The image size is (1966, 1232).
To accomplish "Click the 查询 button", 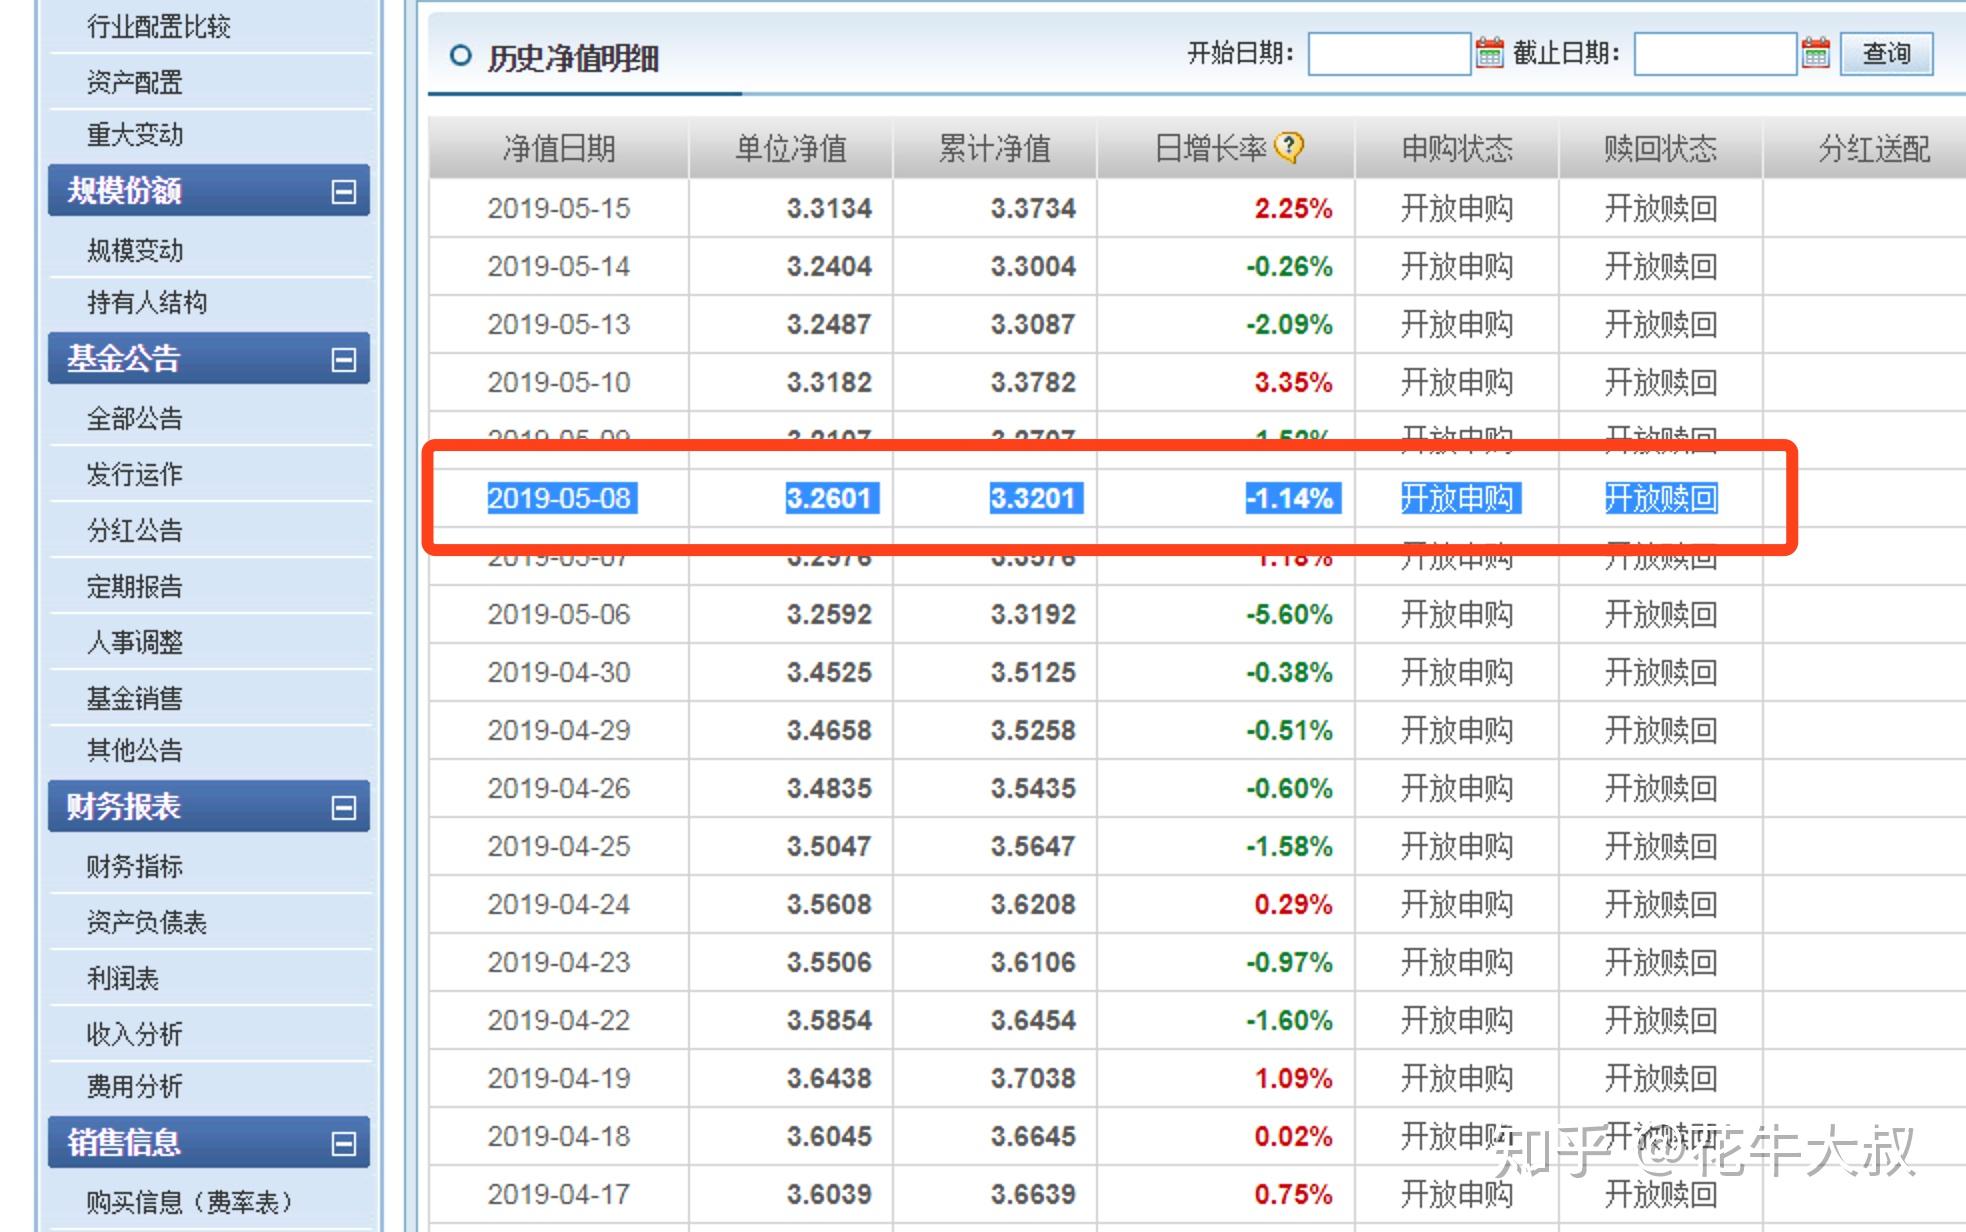I will pyautogui.click(x=1886, y=53).
